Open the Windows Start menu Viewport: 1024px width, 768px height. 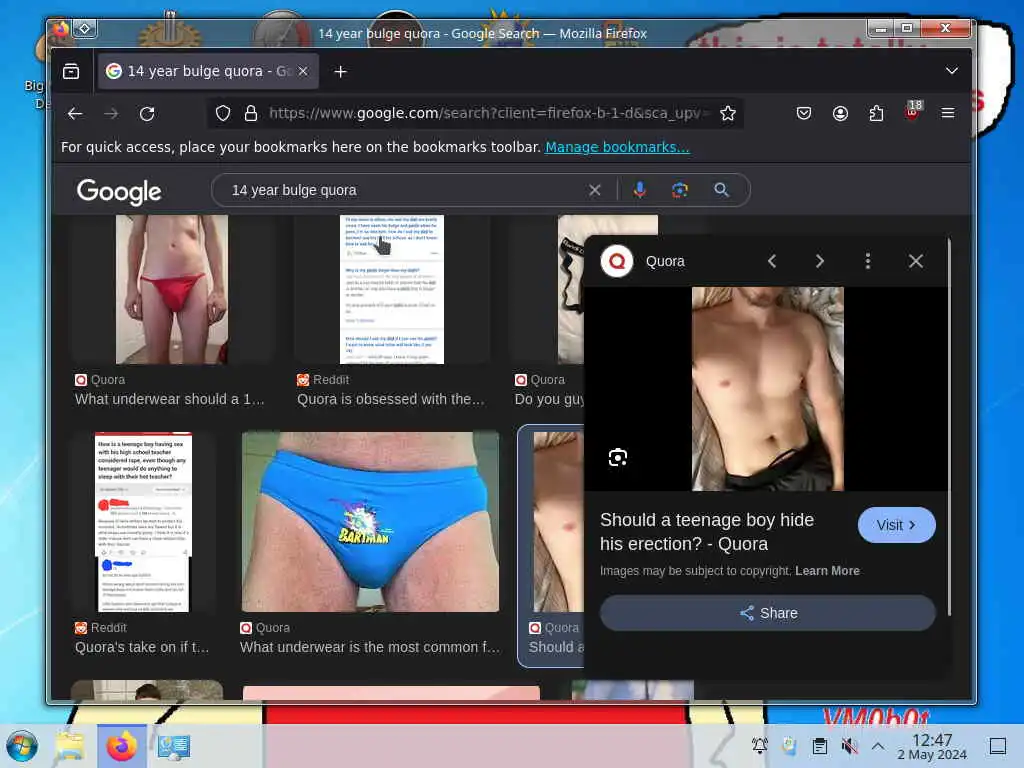22,746
